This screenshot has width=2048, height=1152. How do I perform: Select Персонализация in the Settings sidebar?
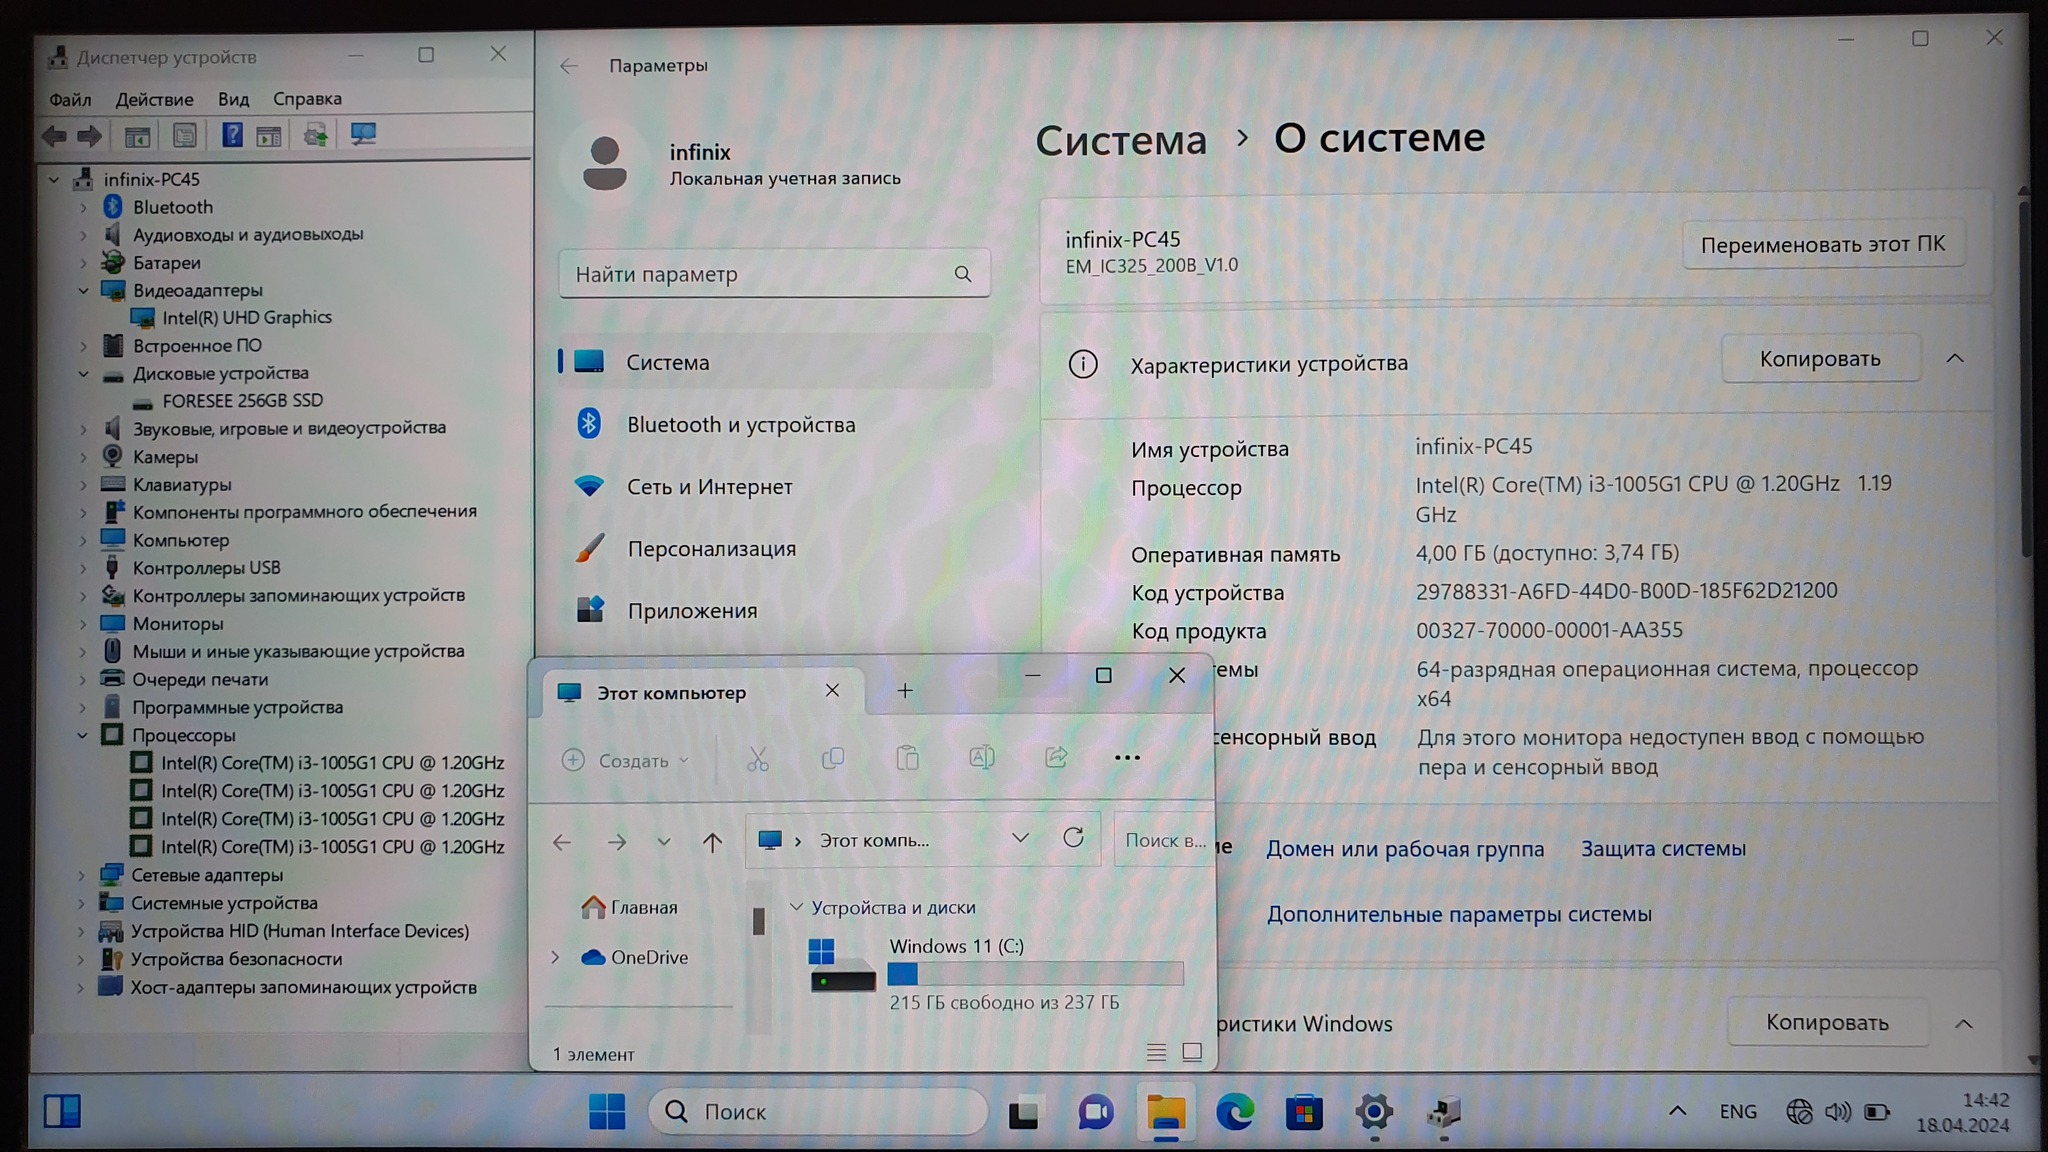coord(711,549)
